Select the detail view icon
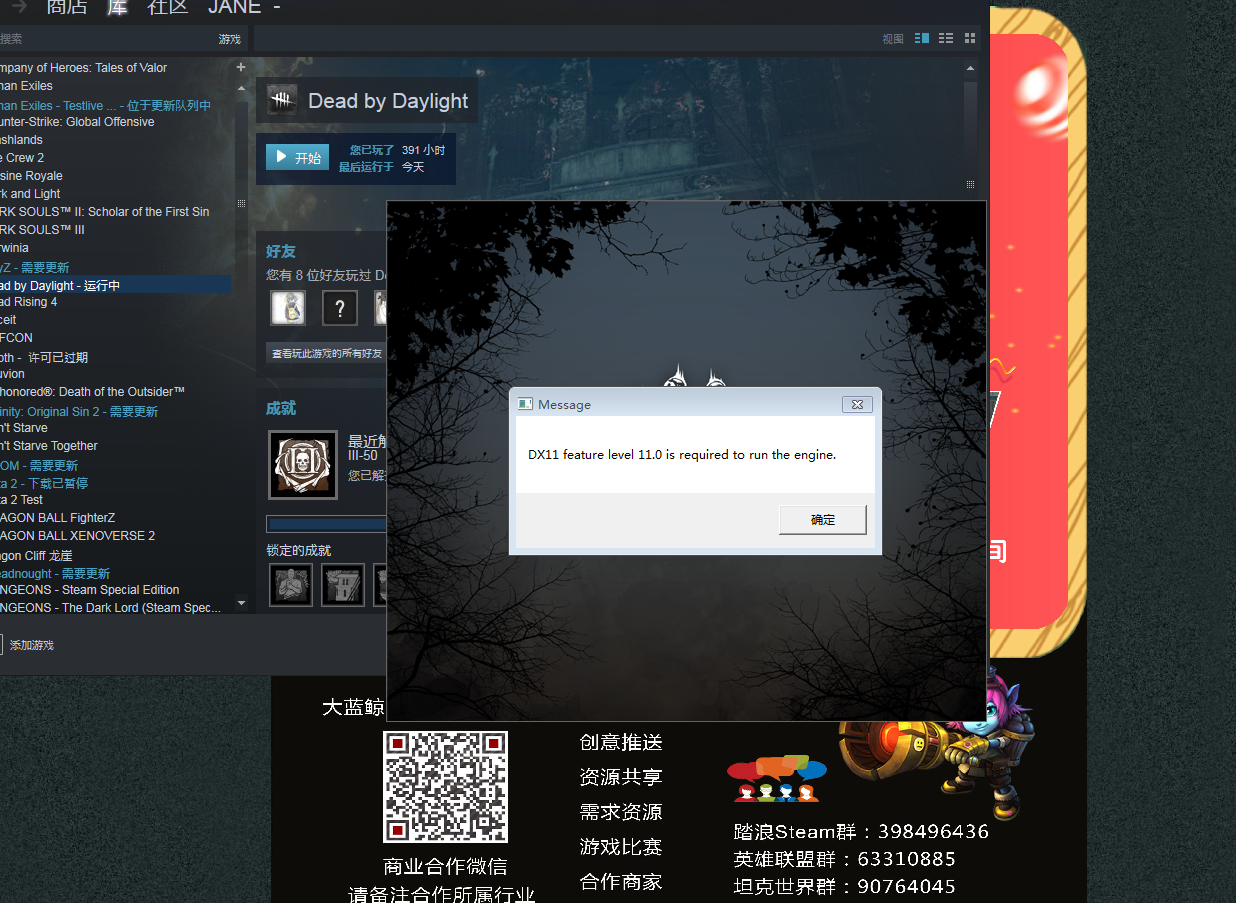This screenshot has width=1236, height=903. pos(921,38)
